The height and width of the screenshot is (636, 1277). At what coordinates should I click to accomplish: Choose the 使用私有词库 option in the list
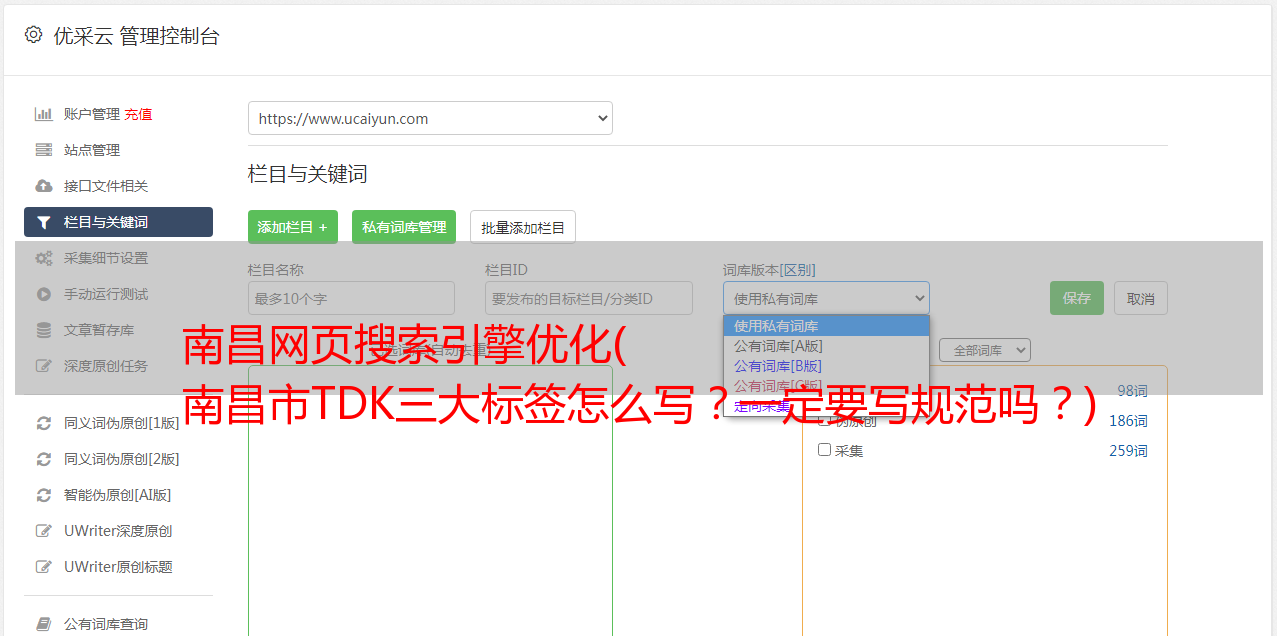pyautogui.click(x=826, y=326)
